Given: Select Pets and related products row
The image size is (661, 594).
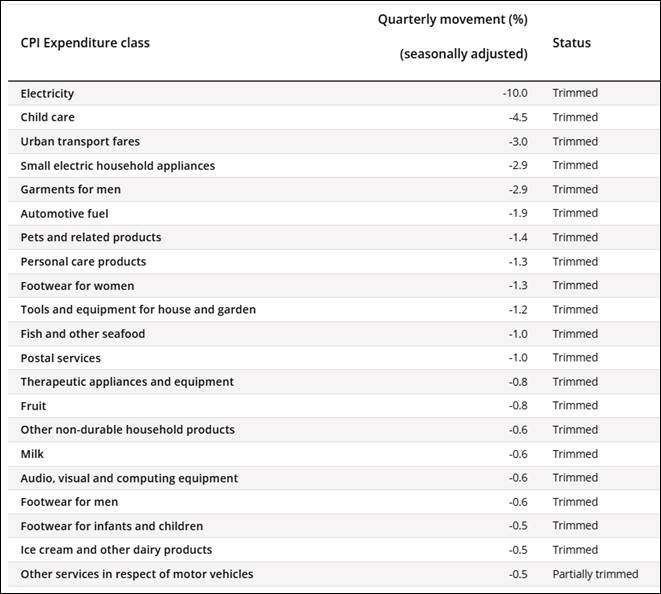Looking at the screenshot, I should point(90,237).
